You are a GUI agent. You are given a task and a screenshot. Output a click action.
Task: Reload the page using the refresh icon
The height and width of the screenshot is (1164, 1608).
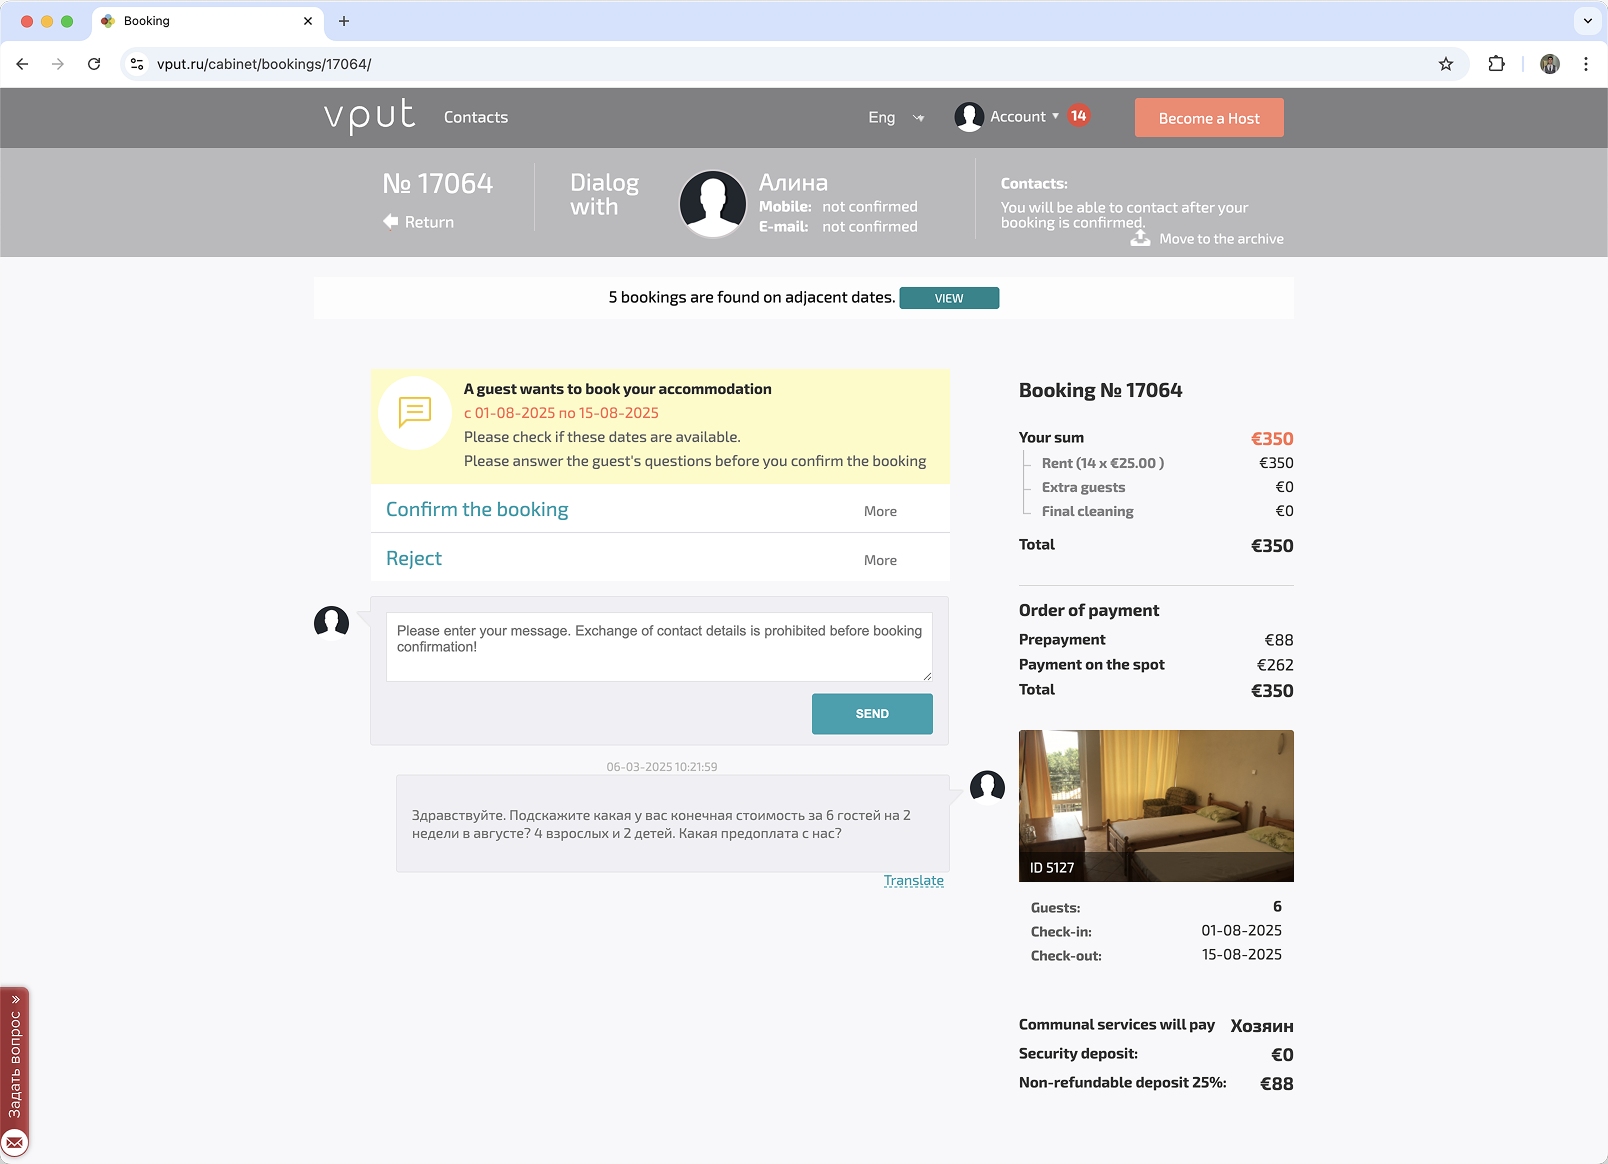tap(94, 64)
